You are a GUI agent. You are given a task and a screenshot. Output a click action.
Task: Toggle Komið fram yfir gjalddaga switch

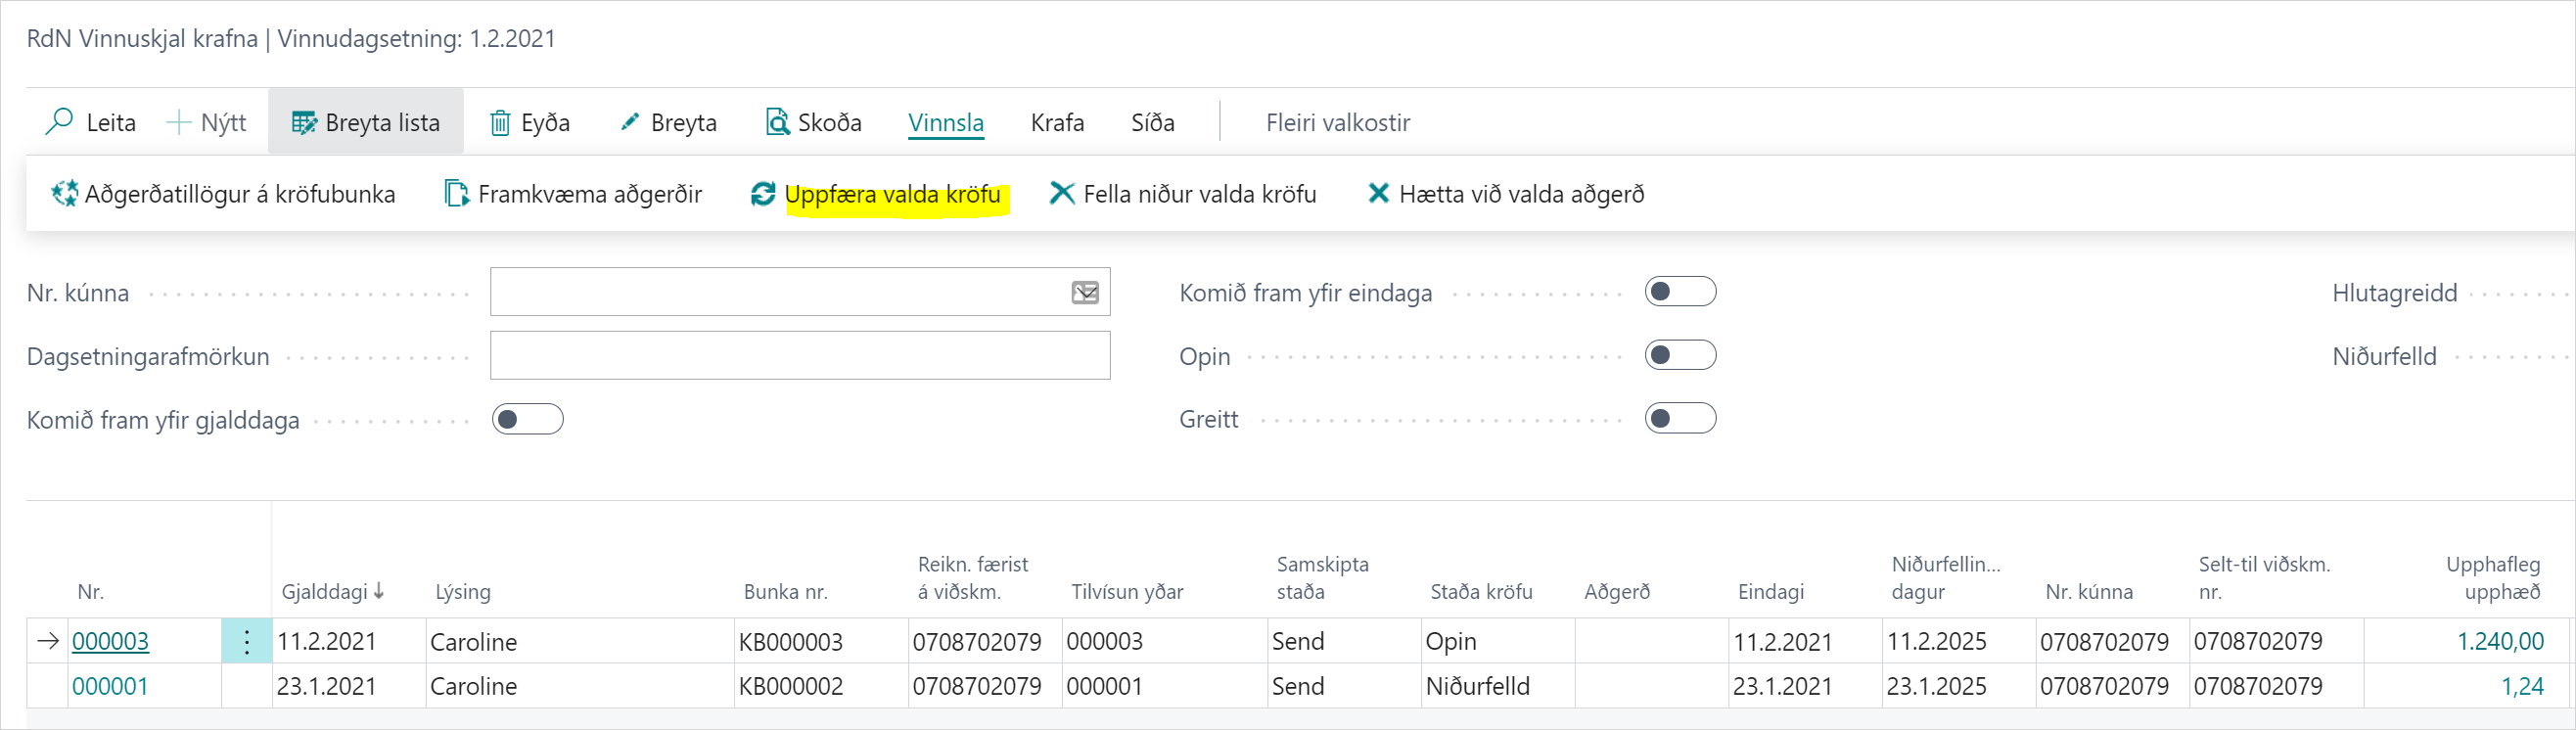[528, 419]
